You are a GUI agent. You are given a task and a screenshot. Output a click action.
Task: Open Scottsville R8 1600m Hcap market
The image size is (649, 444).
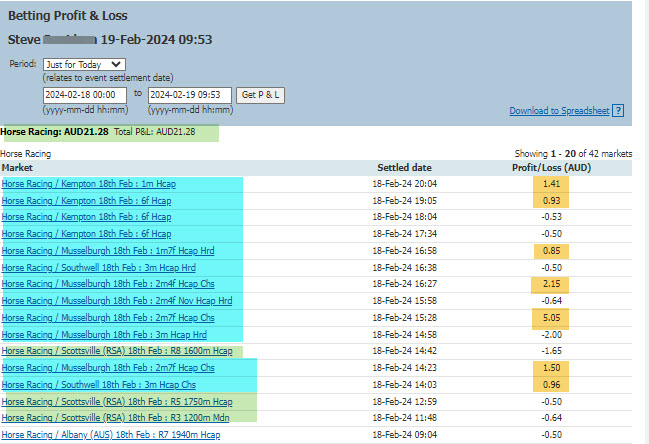tap(117, 351)
